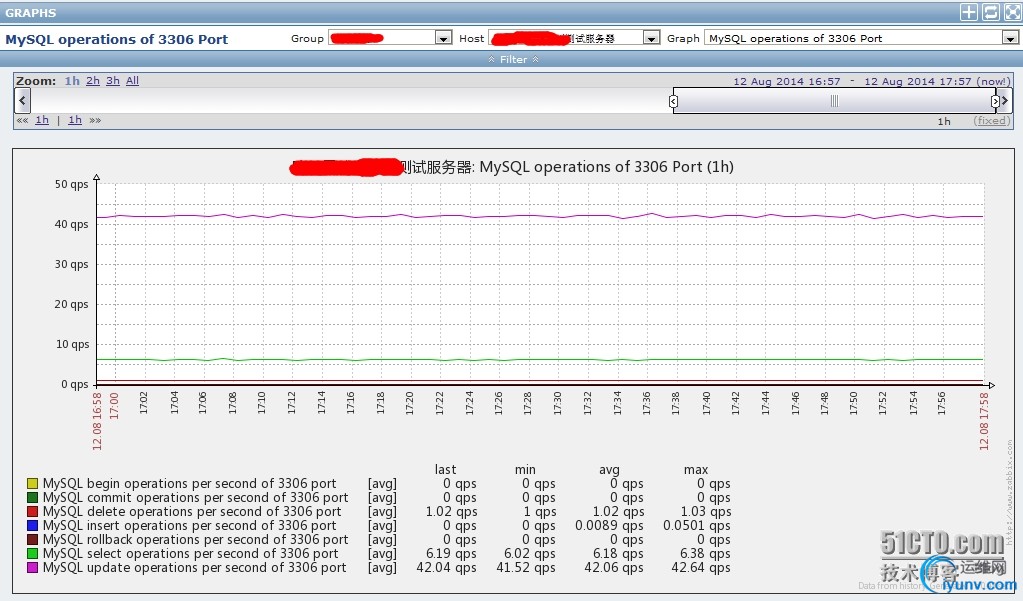1023x601 pixels.
Task: Collapse the Filter bar
Action: (513, 59)
